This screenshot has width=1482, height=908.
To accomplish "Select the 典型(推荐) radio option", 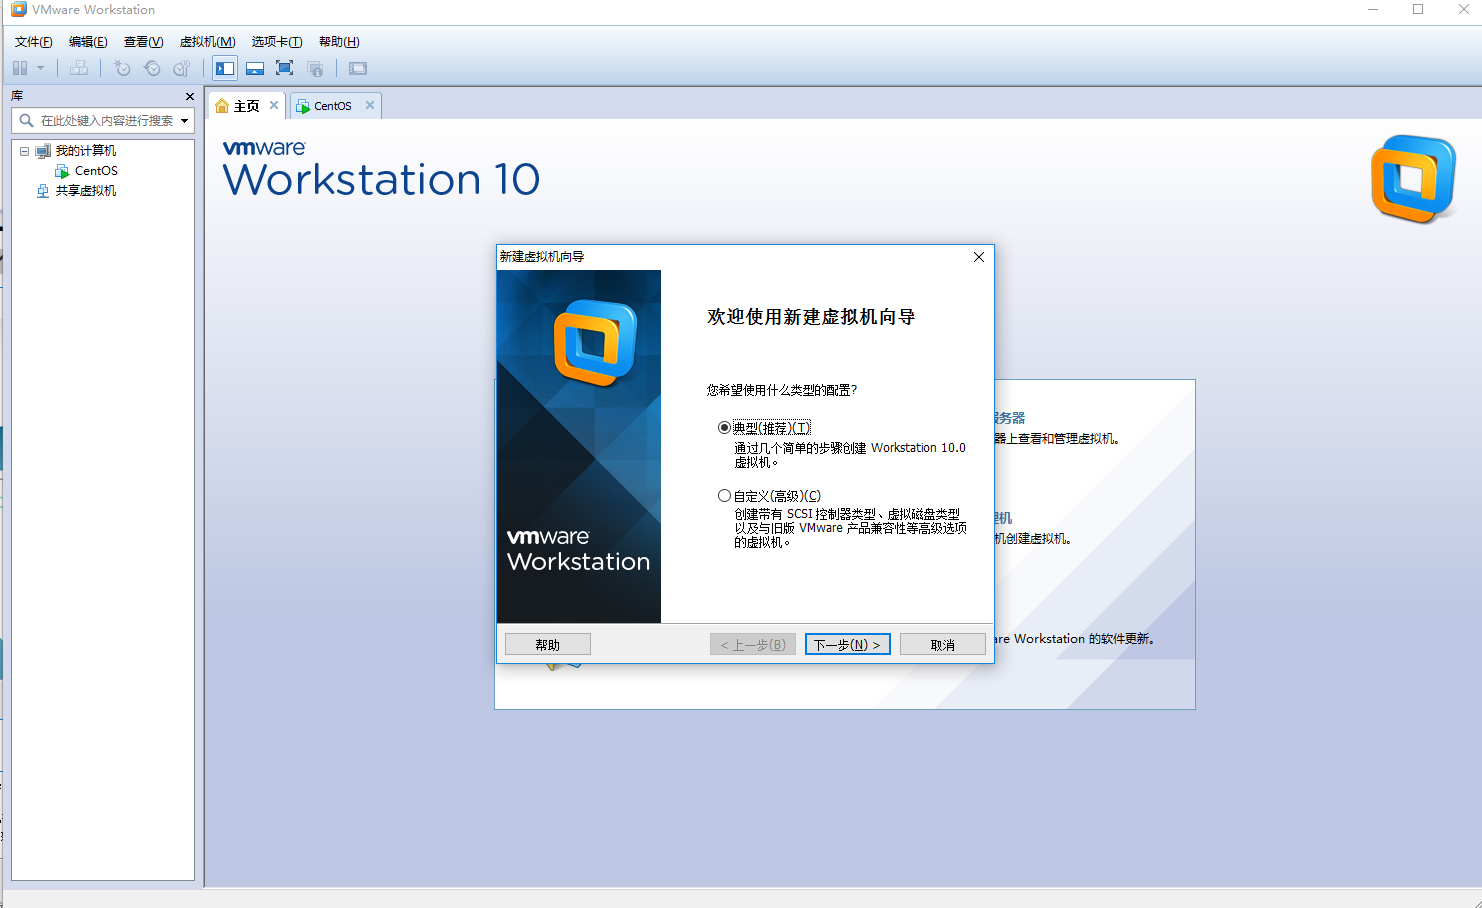I will click(x=724, y=428).
